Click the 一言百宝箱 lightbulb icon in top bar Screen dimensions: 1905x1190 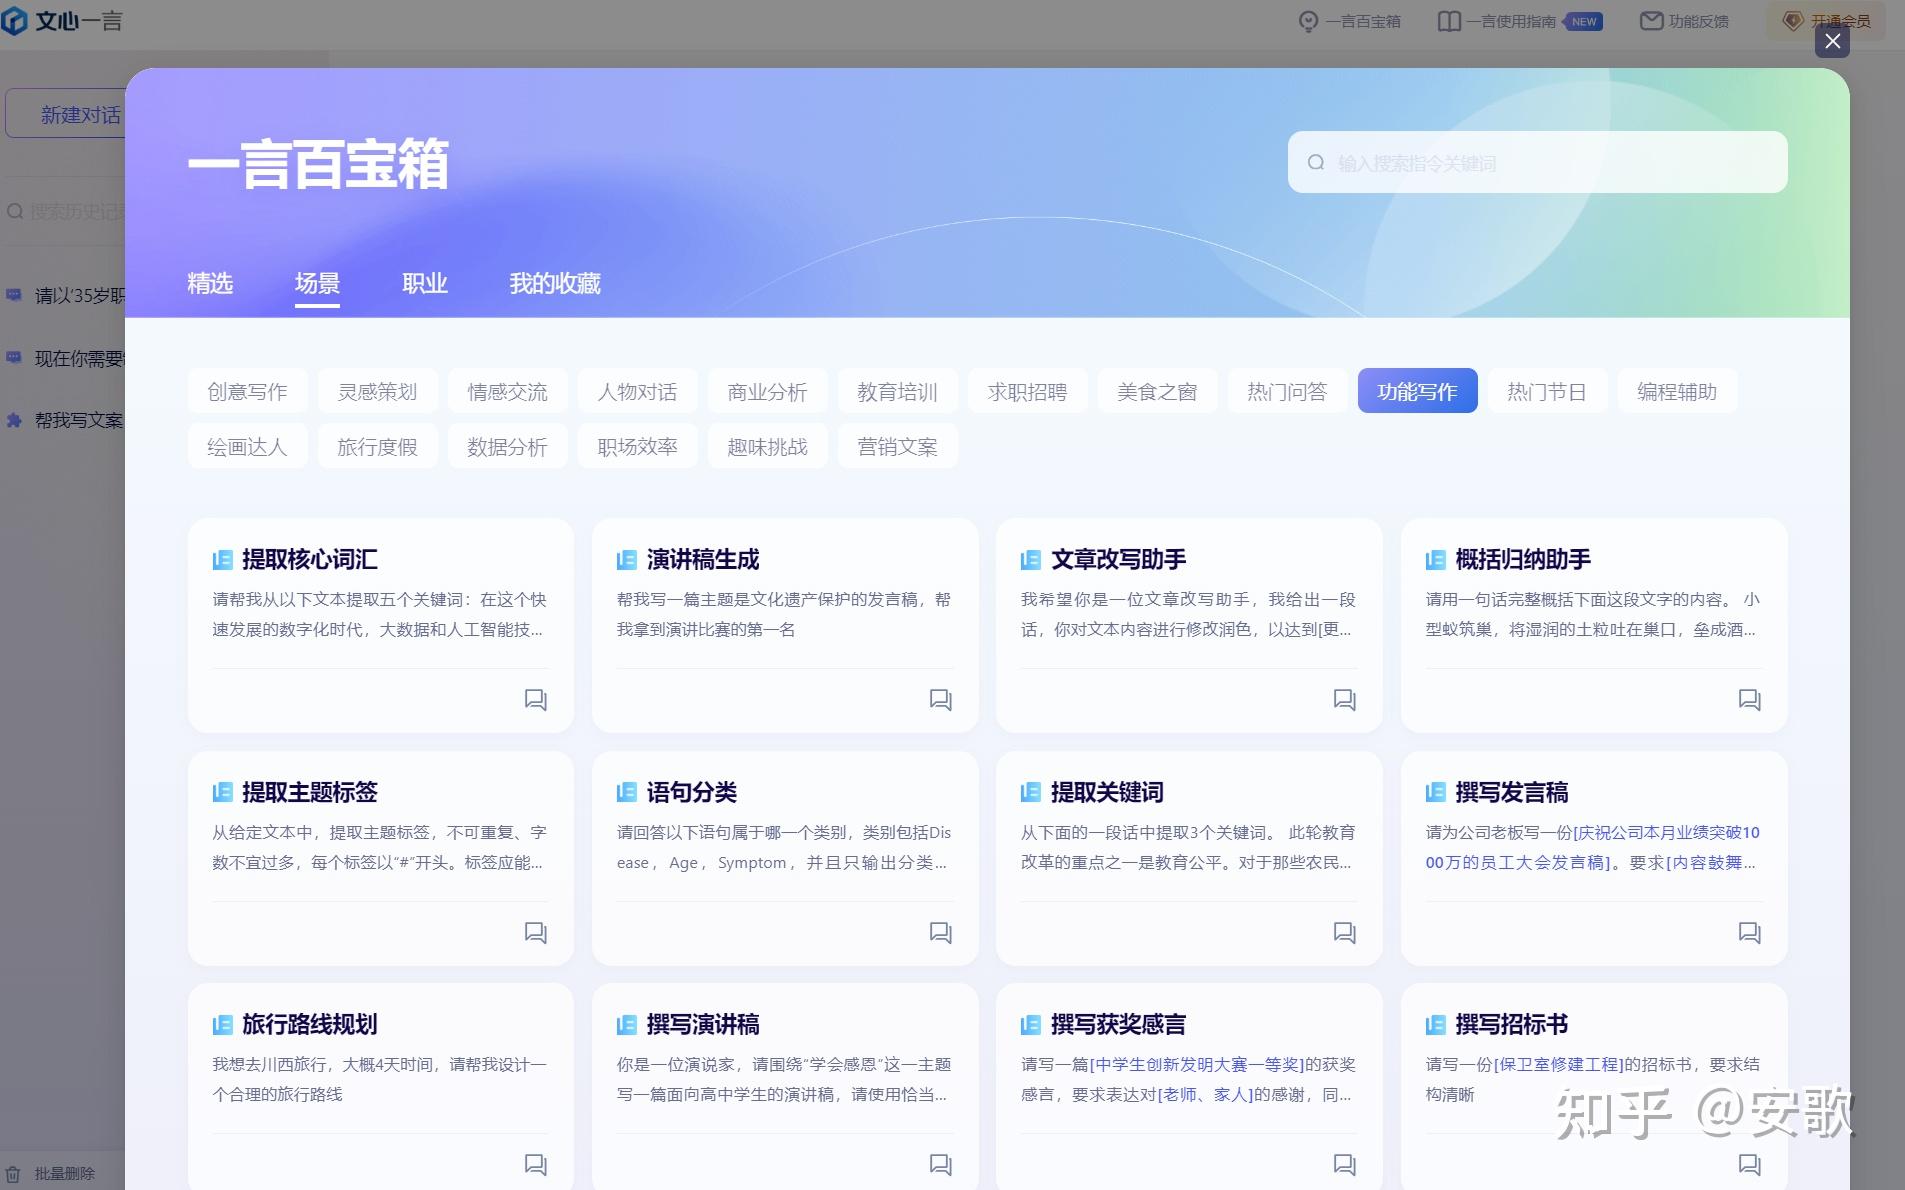tap(1308, 21)
